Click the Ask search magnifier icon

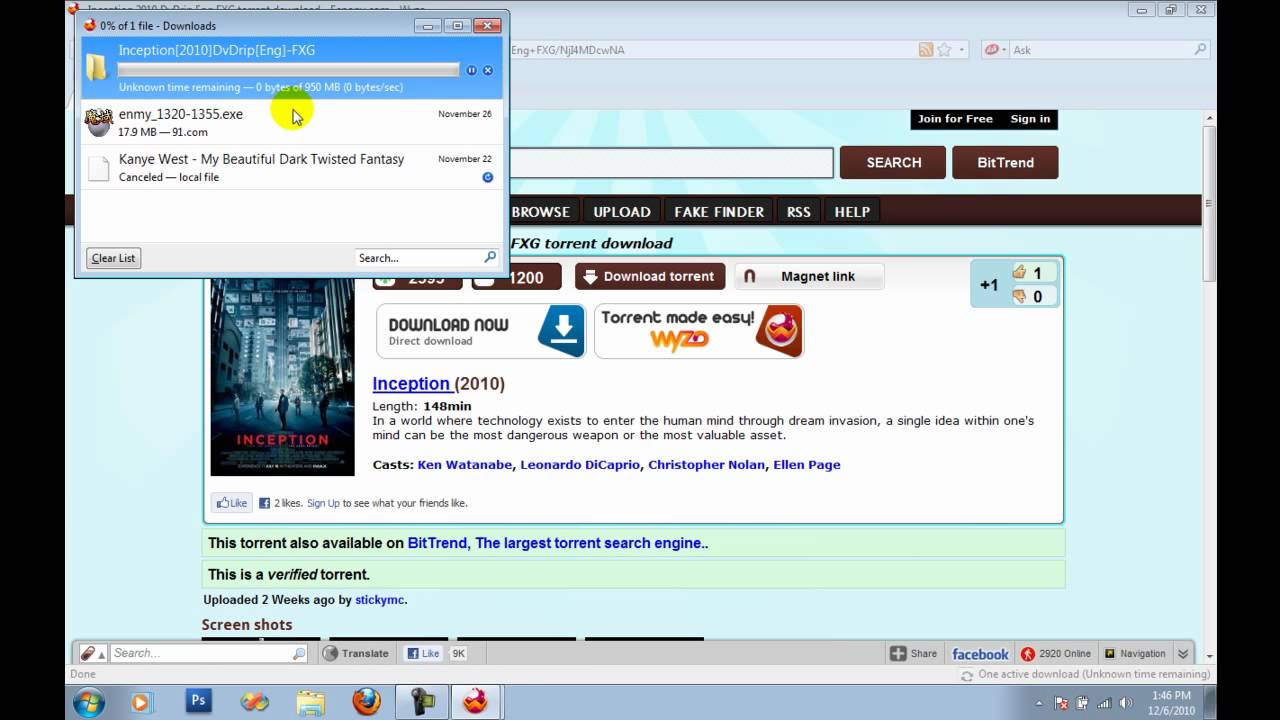1200,49
